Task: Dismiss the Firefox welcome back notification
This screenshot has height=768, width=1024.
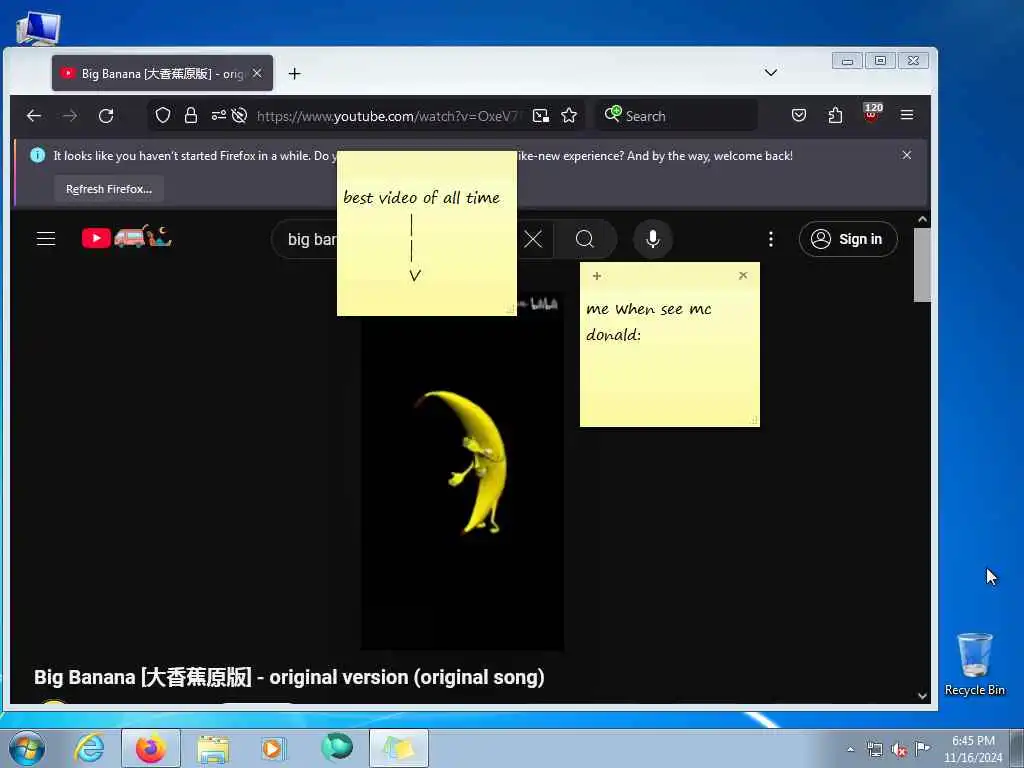Action: (906, 155)
